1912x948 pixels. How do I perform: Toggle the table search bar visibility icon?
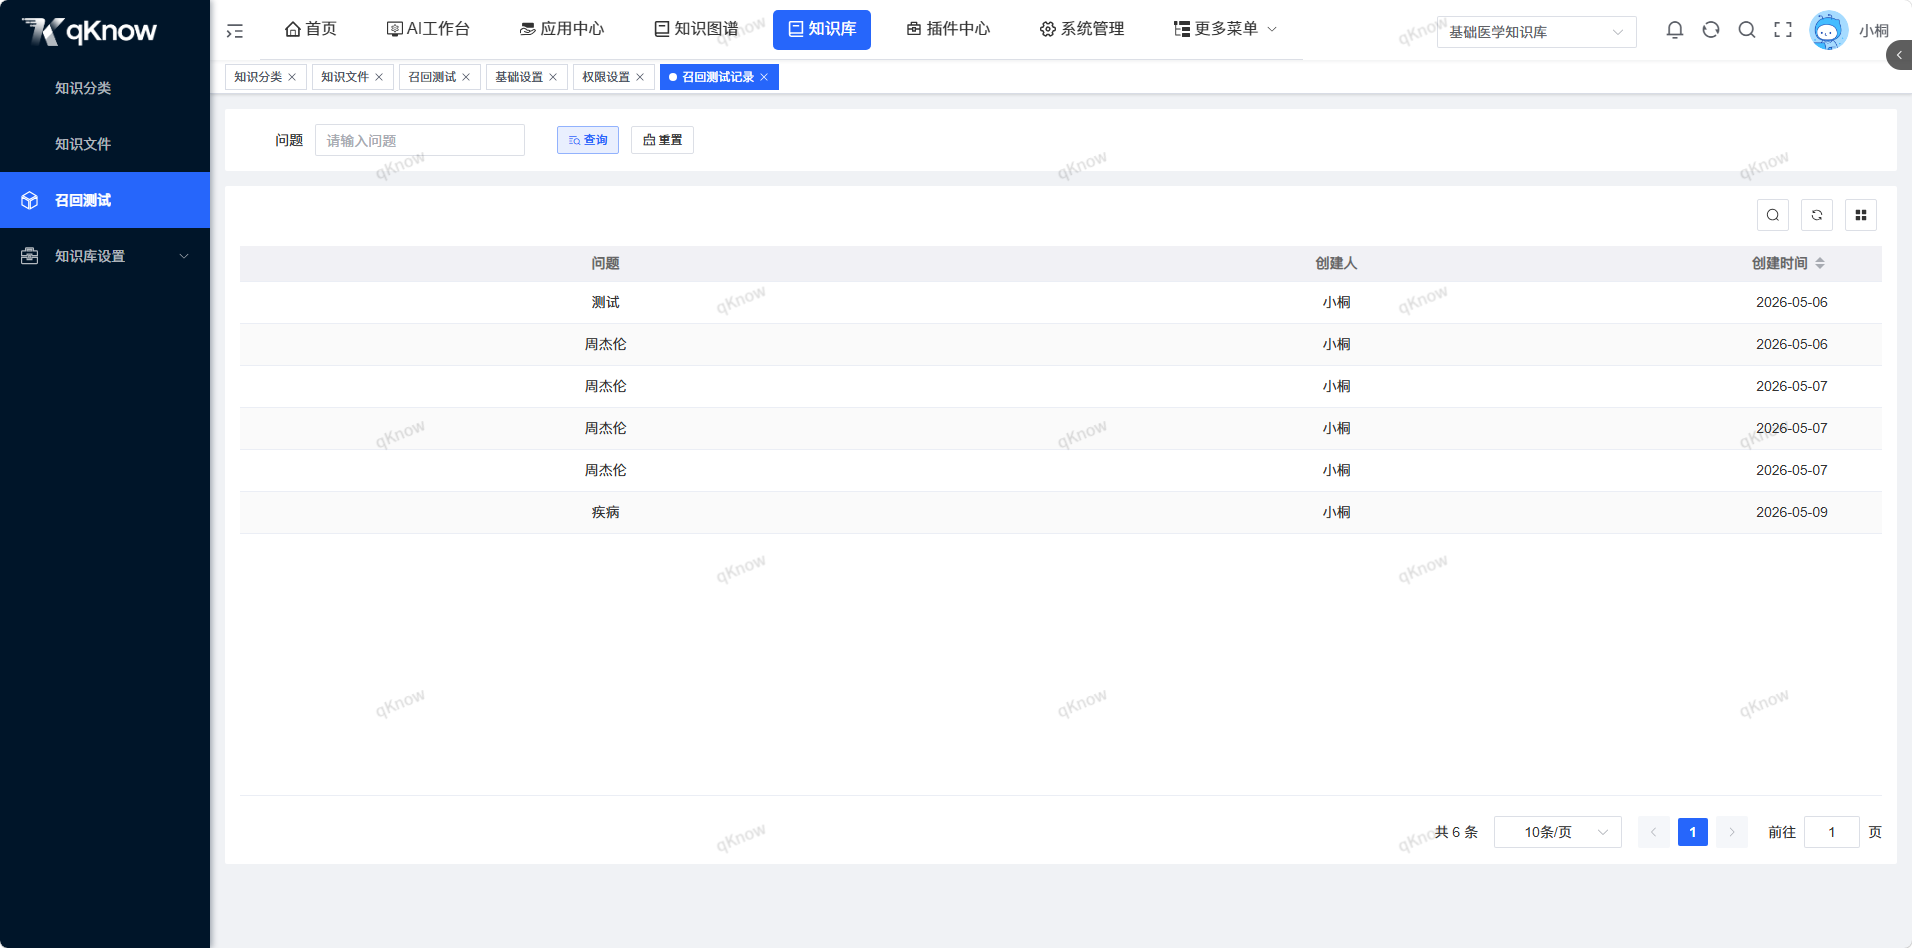(1773, 215)
